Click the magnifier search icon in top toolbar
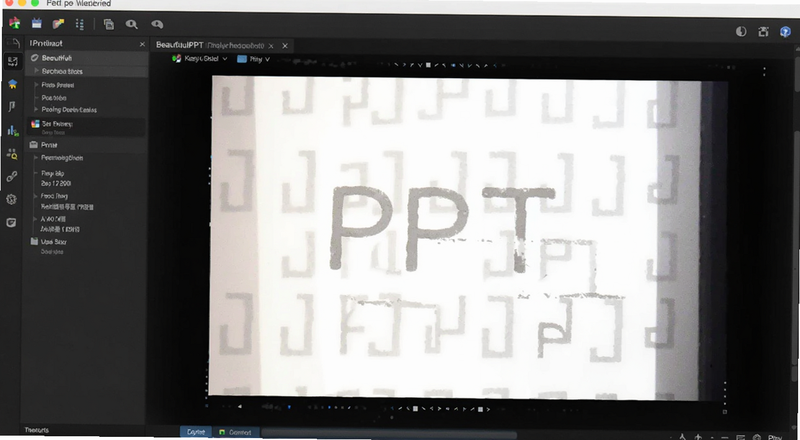This screenshot has width=800, height=440. pyautogui.click(x=132, y=24)
